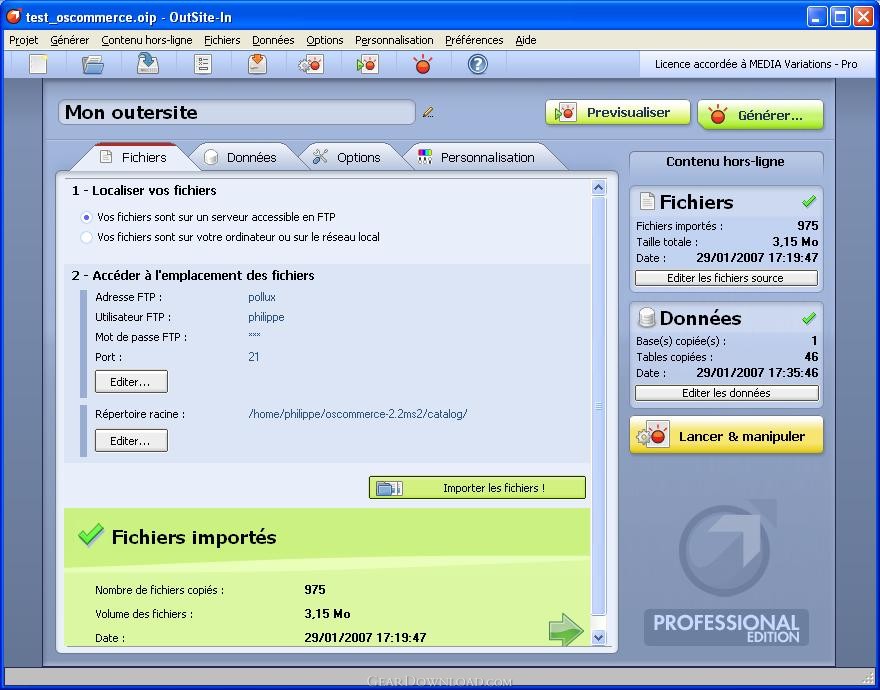880x690 pixels.
Task: Click the pencil icon to rename project
Action: tap(428, 112)
